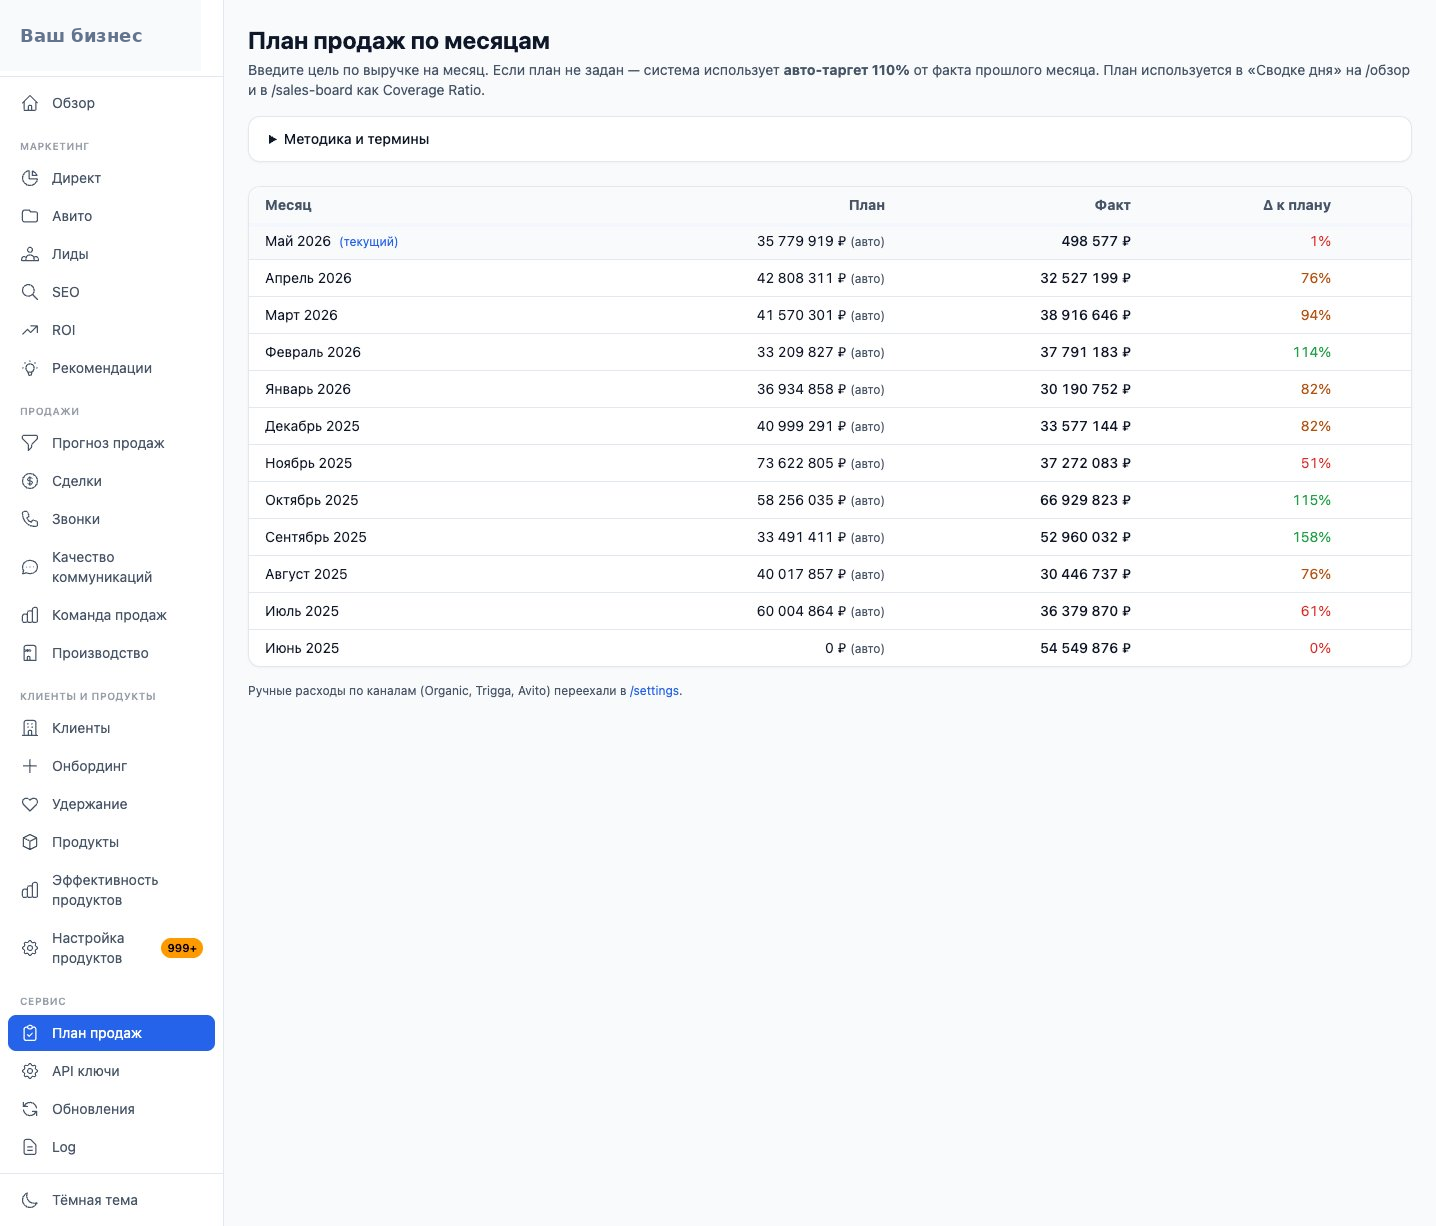Click the План column header

pos(867,205)
